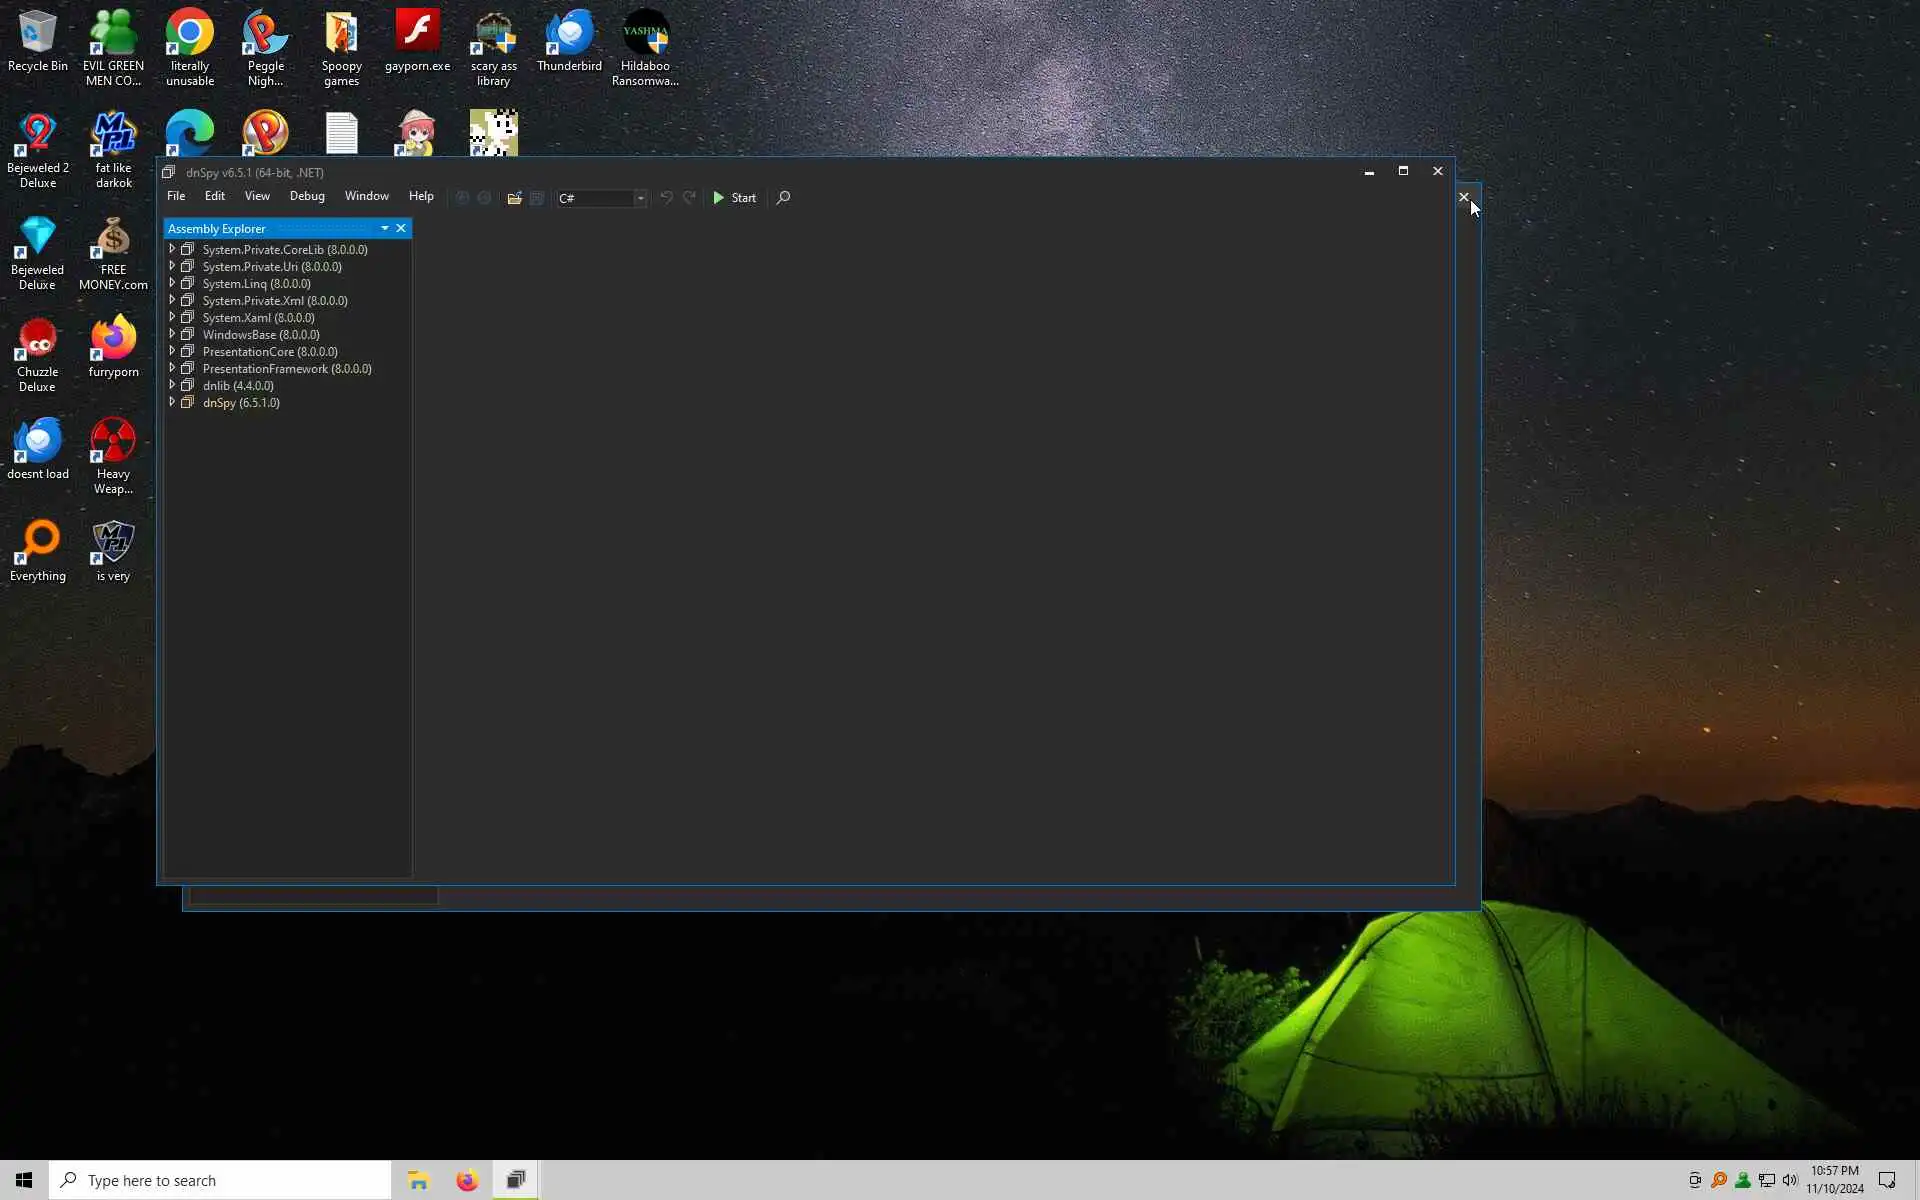Open the Debug menu
This screenshot has width=1920, height=1200.
307,196
